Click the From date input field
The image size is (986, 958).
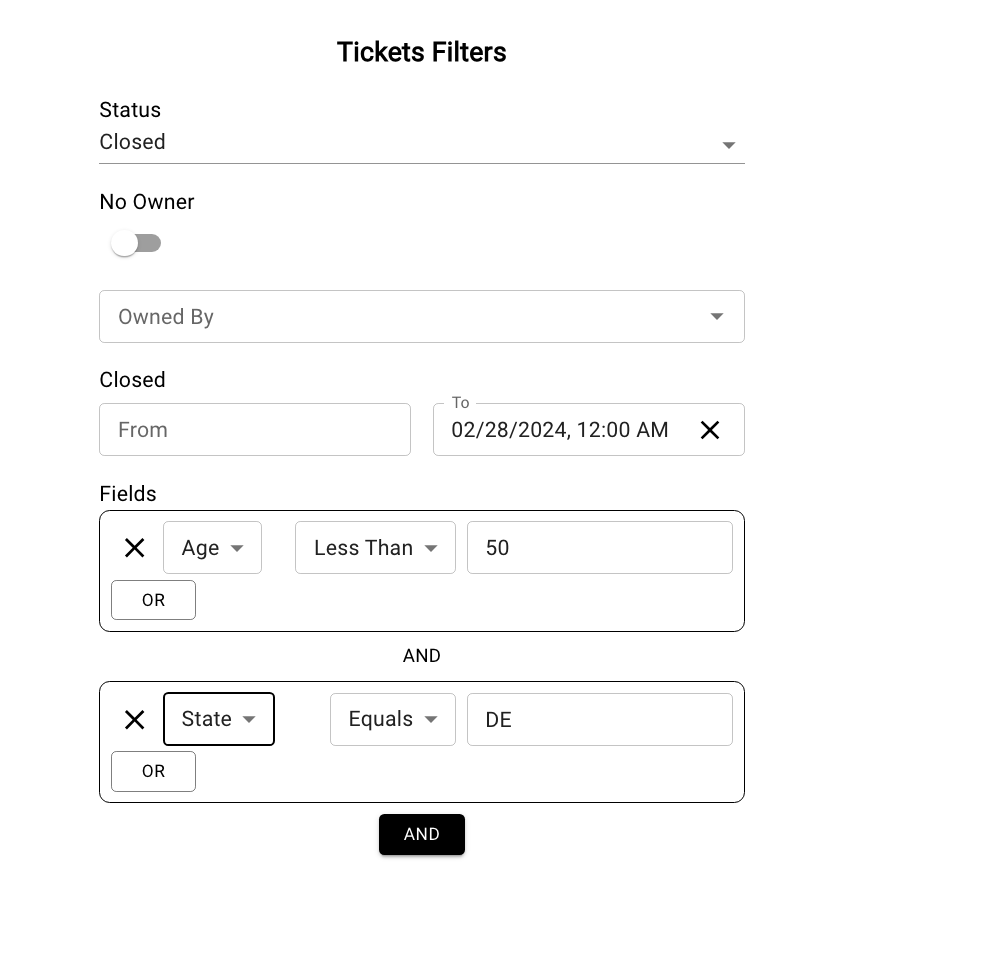click(x=255, y=429)
